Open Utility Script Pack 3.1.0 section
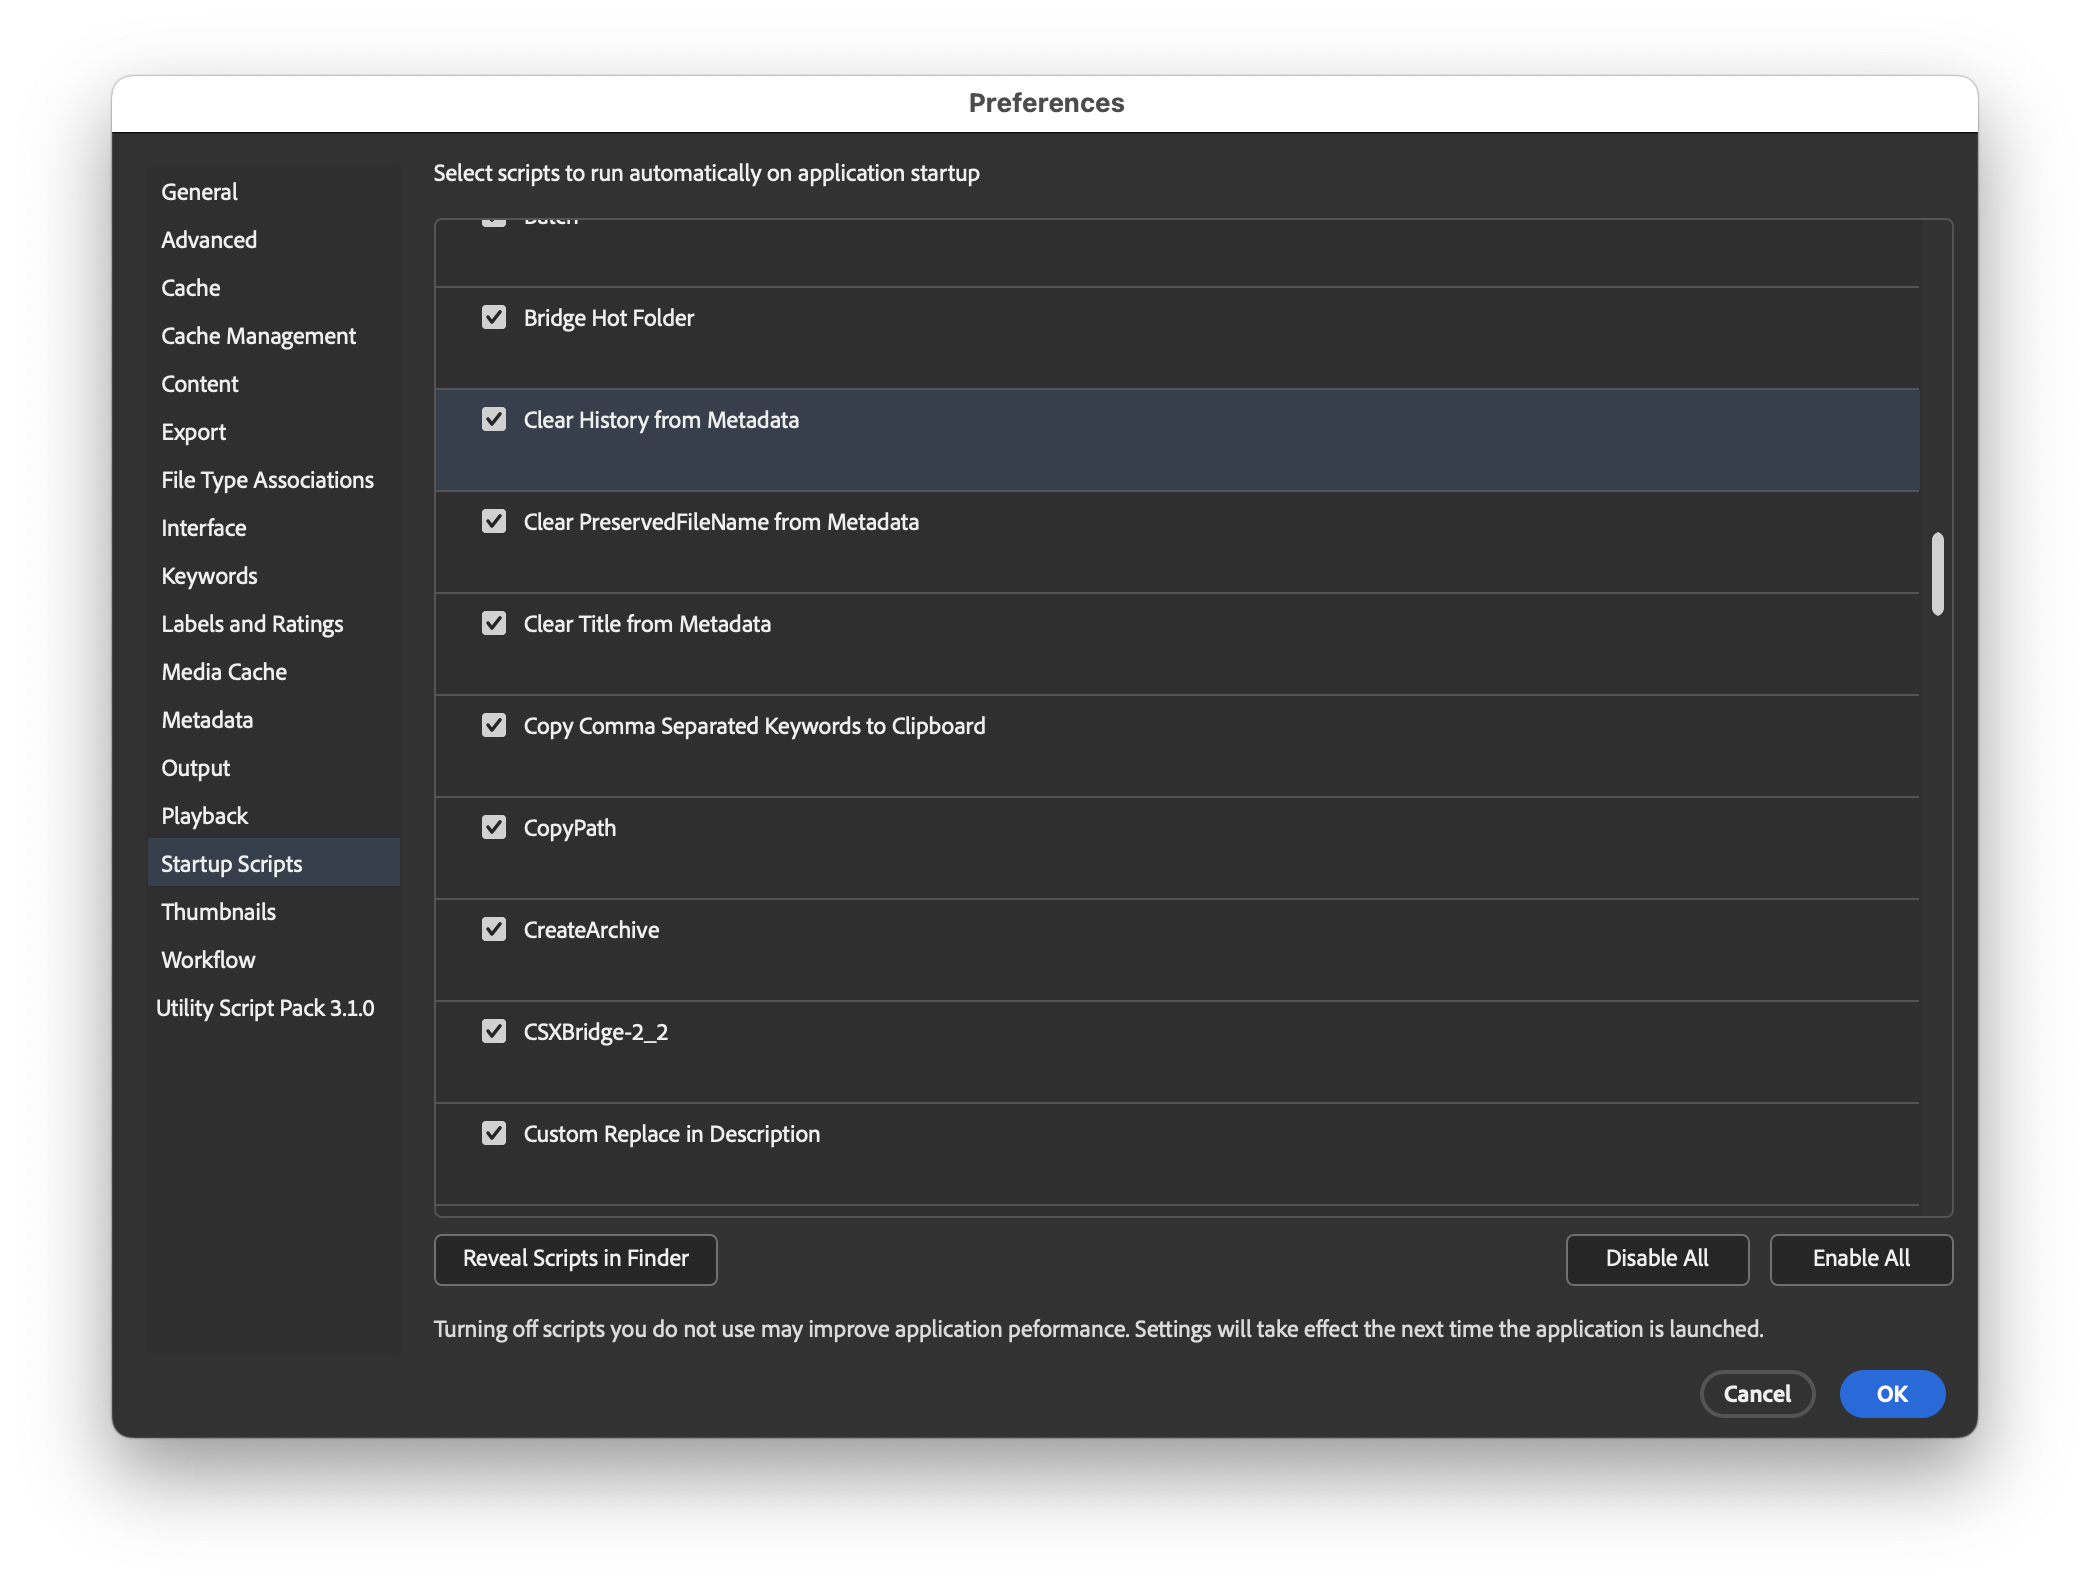Image resolution: width=2090 pixels, height=1586 pixels. tap(265, 1007)
